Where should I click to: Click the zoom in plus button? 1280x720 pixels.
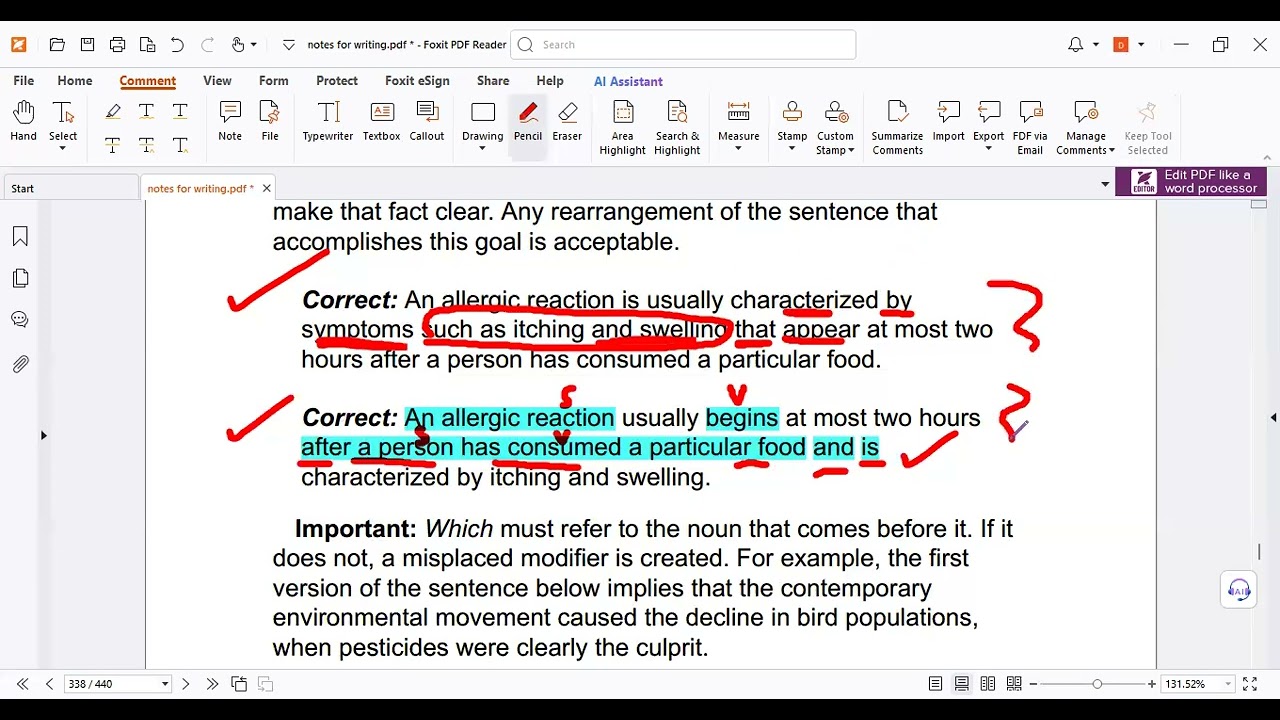coord(1152,684)
